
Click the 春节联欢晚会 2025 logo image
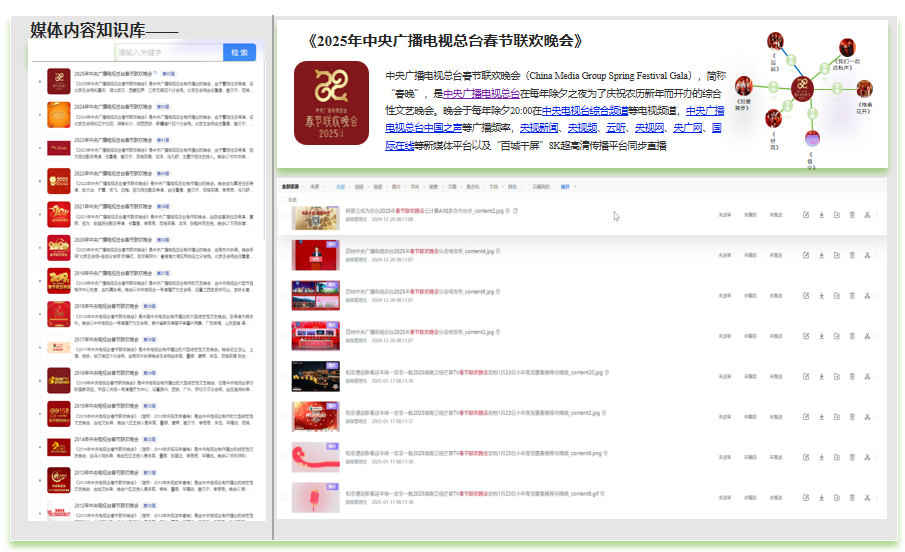pyautogui.click(x=331, y=103)
